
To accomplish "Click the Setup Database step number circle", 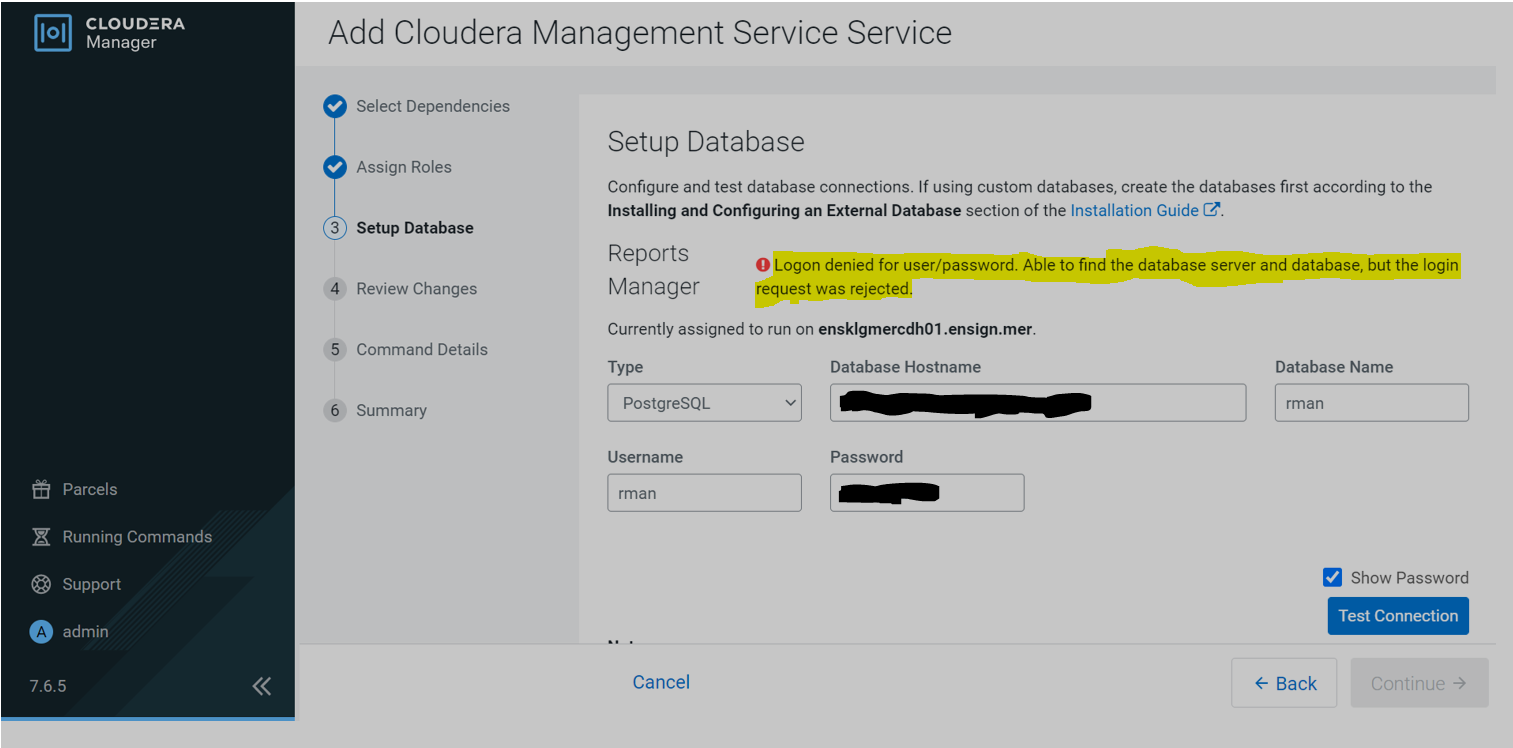I will (334, 228).
